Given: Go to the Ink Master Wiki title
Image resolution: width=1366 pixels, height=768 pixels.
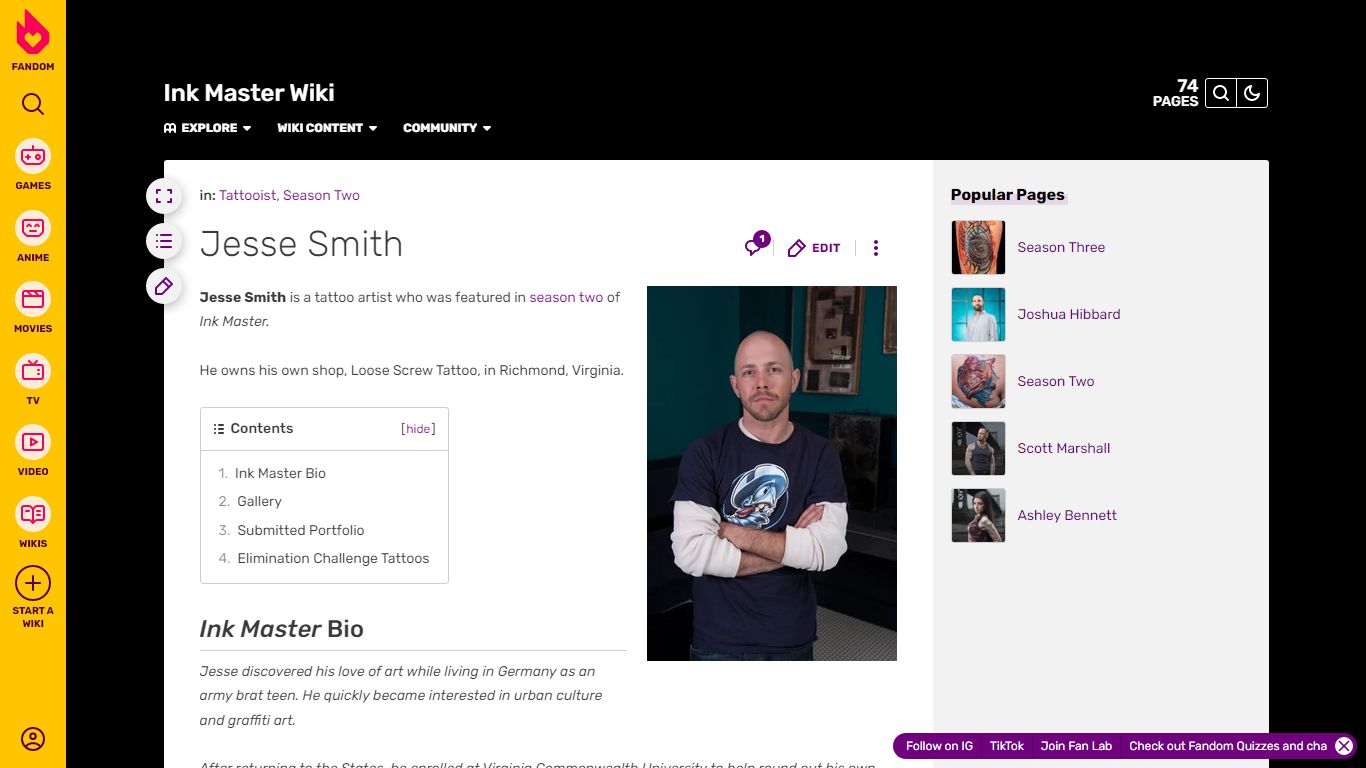Looking at the screenshot, I should coord(249,93).
